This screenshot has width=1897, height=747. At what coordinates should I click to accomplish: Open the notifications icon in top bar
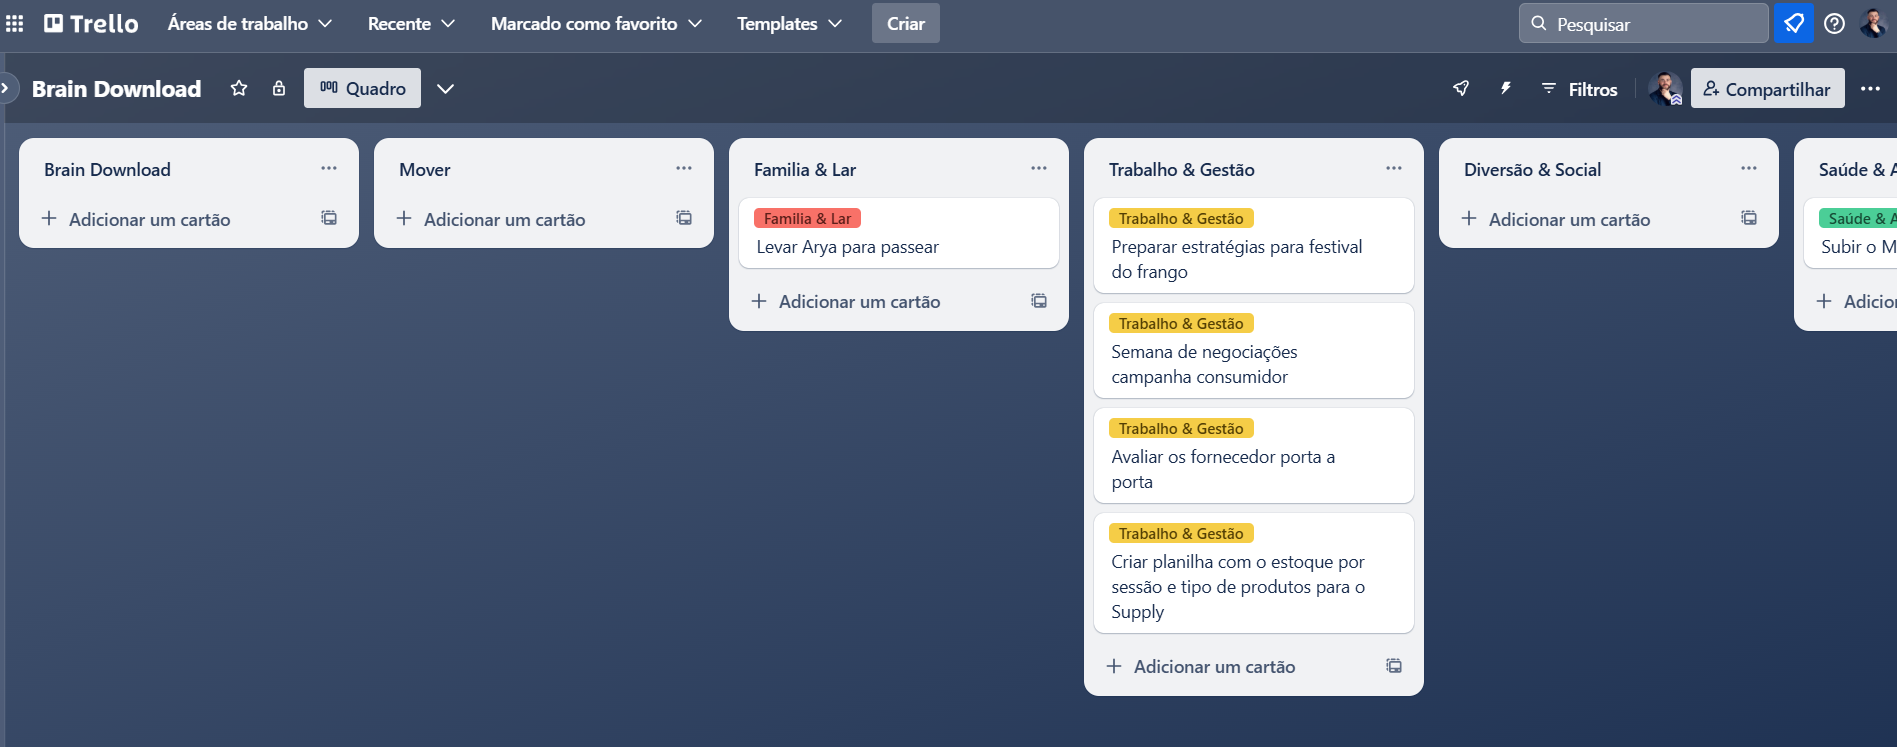[1793, 23]
